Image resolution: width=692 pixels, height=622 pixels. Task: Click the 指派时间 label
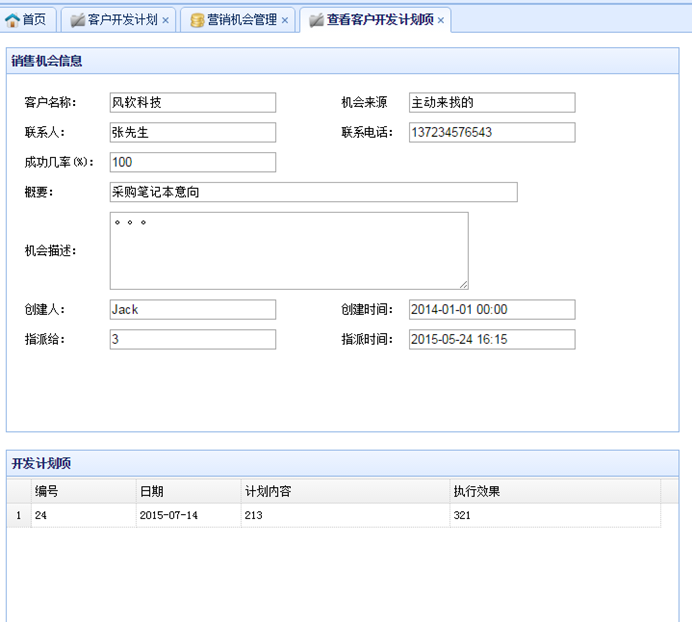pos(367,339)
